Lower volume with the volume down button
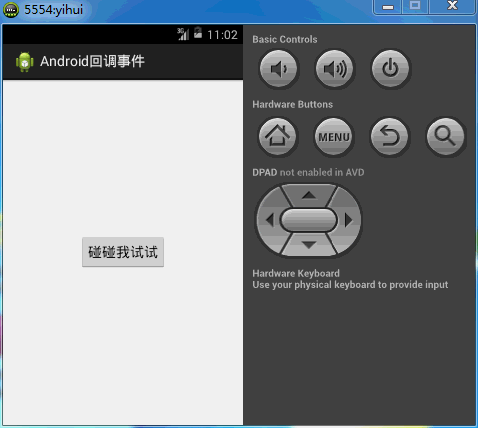This screenshot has width=478, height=428. point(278,69)
